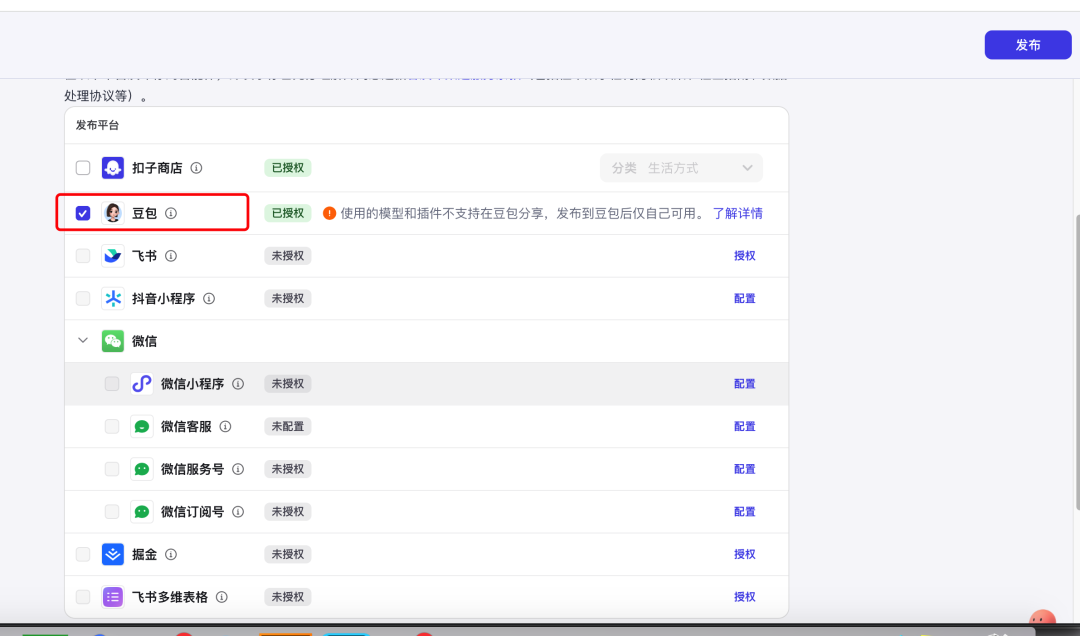
Task: Open info tooltip next to 微信客服
Action: click(225, 427)
